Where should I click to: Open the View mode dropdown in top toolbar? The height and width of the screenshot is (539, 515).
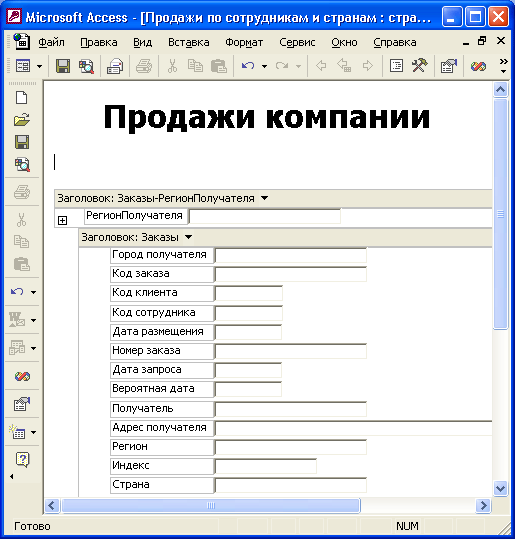pyautogui.click(x=40, y=66)
